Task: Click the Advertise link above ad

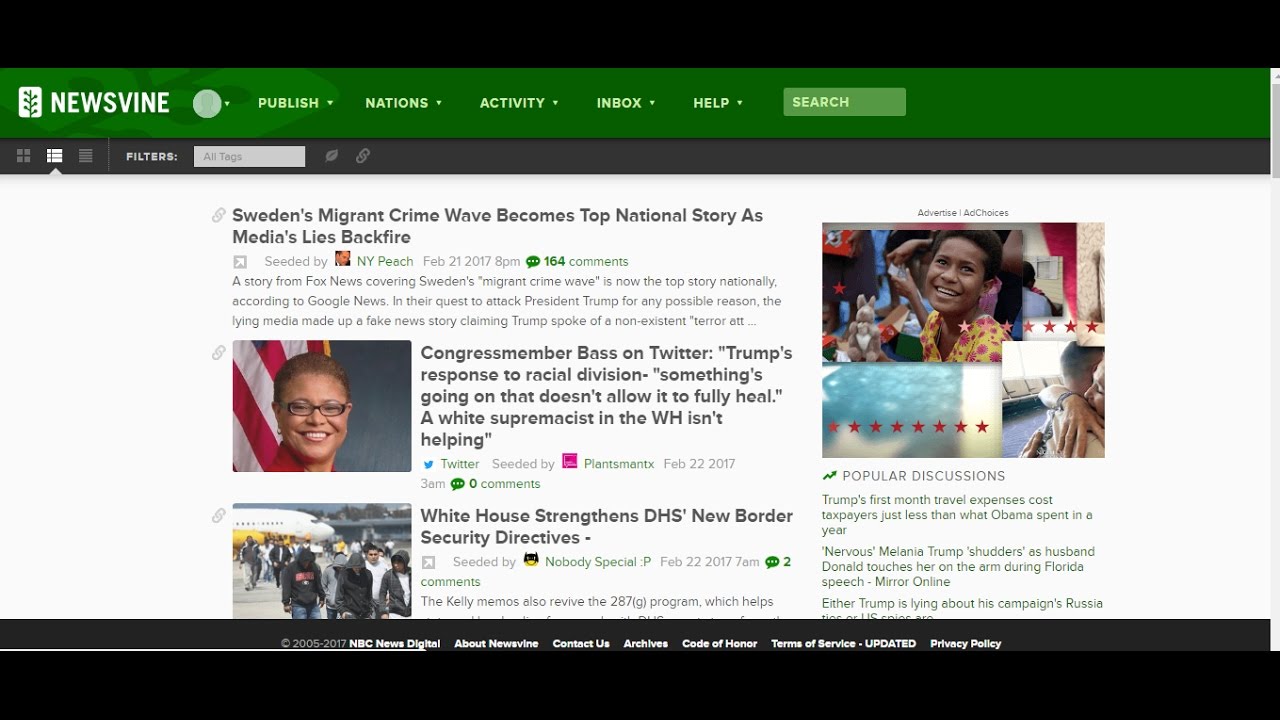Action: click(937, 213)
